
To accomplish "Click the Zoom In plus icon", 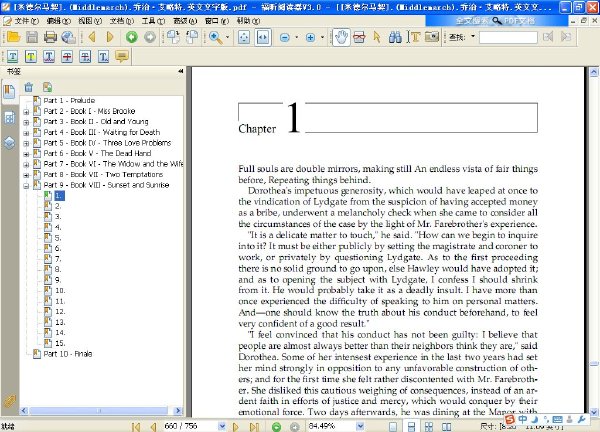I will (x=310, y=37).
